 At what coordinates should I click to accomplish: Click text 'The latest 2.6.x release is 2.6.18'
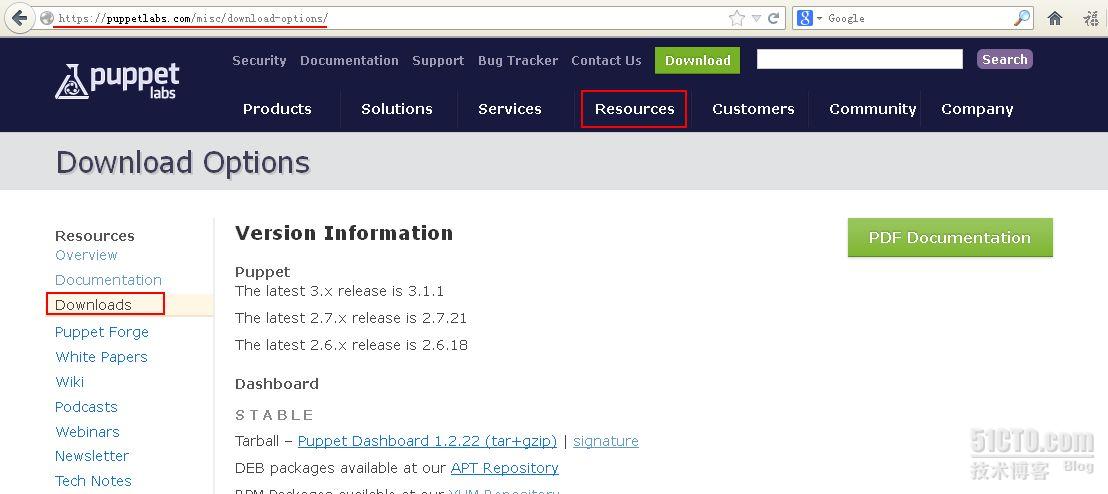coord(351,345)
